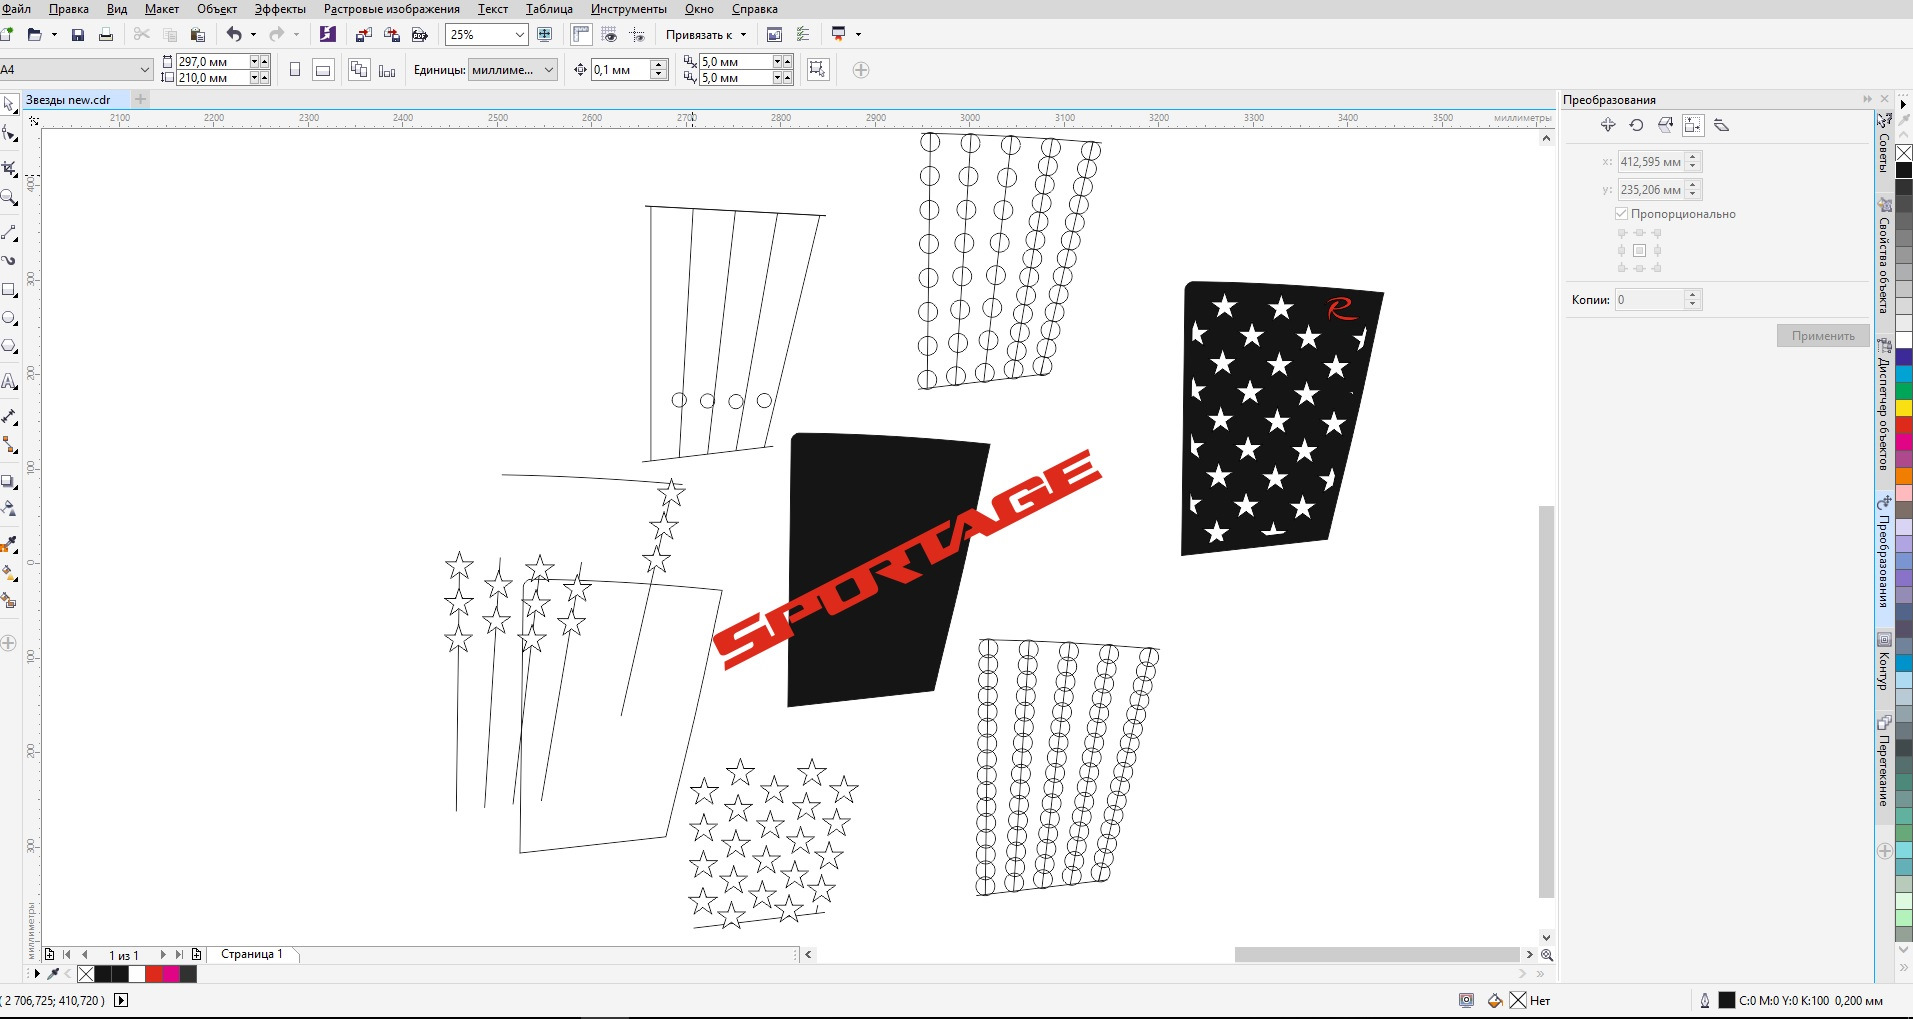The image size is (1913, 1019).
Task: Click the Undo arrow icon
Action: [x=234, y=35]
